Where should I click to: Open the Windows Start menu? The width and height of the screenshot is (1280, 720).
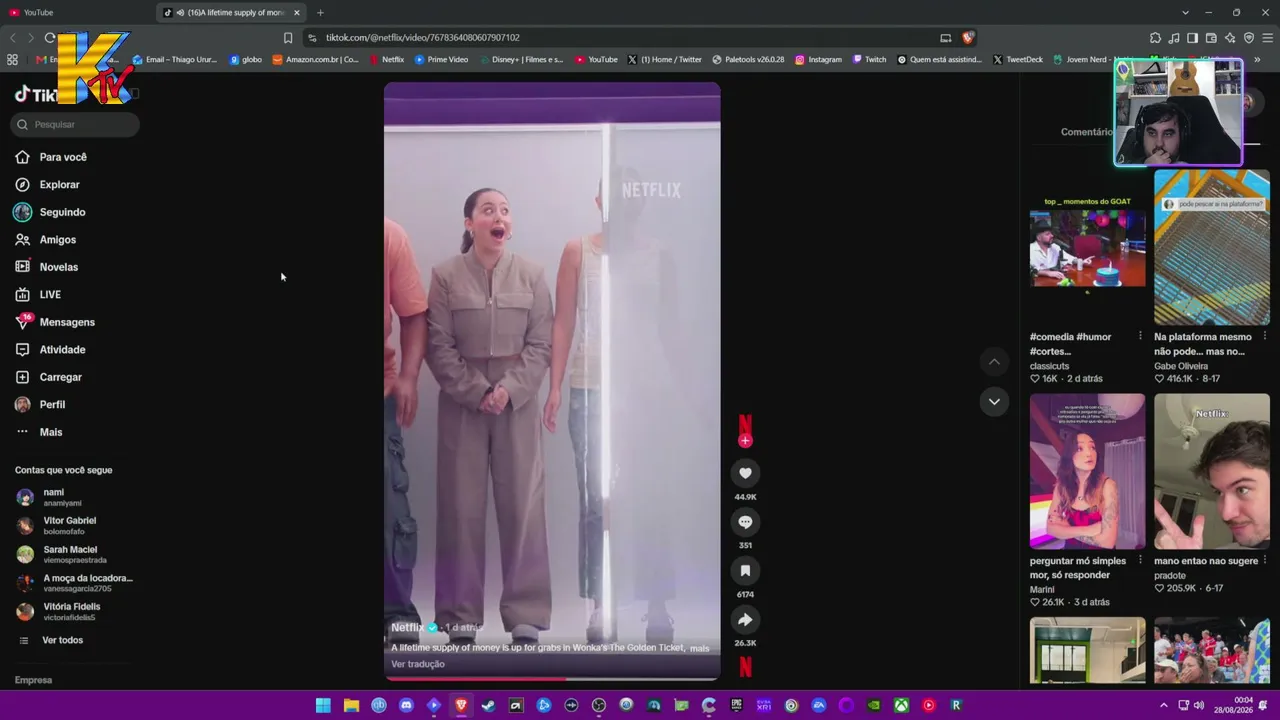tap(323, 705)
